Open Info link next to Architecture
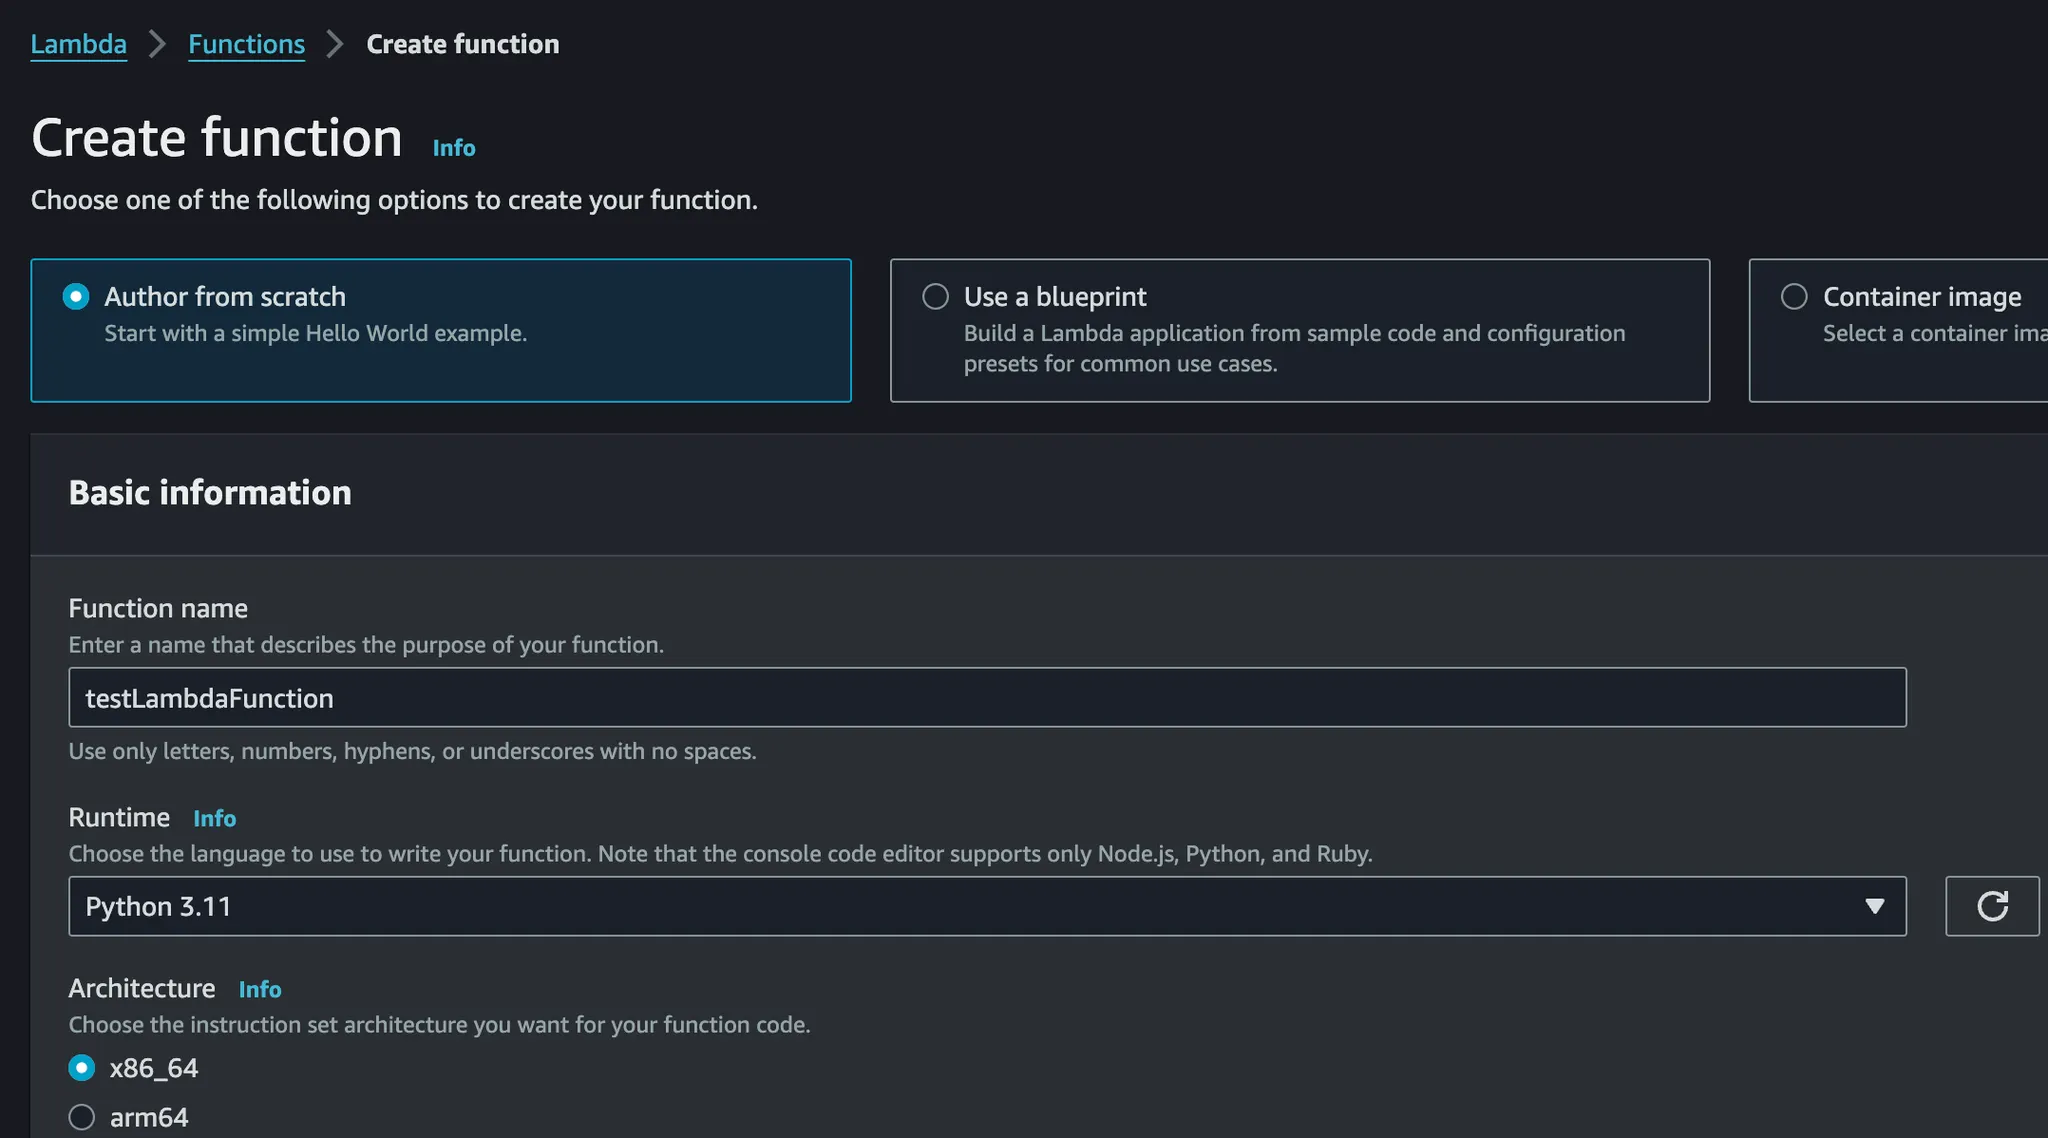This screenshot has height=1138, width=2048. point(259,990)
